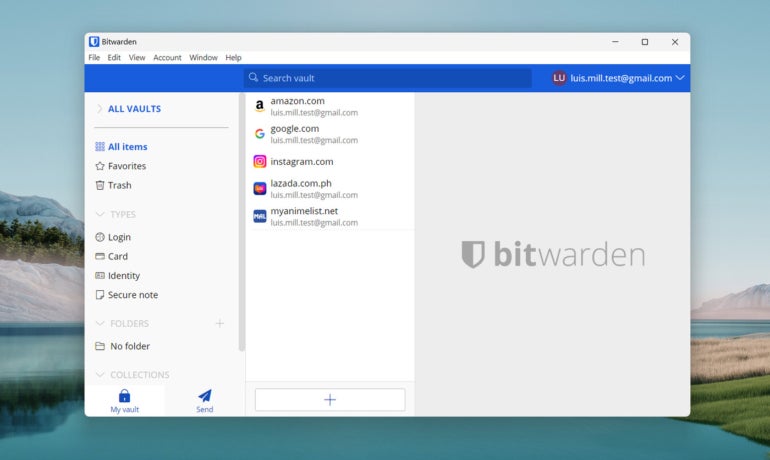The width and height of the screenshot is (770, 460).
Task: Click the plus icon beside Folders
Action: (220, 323)
